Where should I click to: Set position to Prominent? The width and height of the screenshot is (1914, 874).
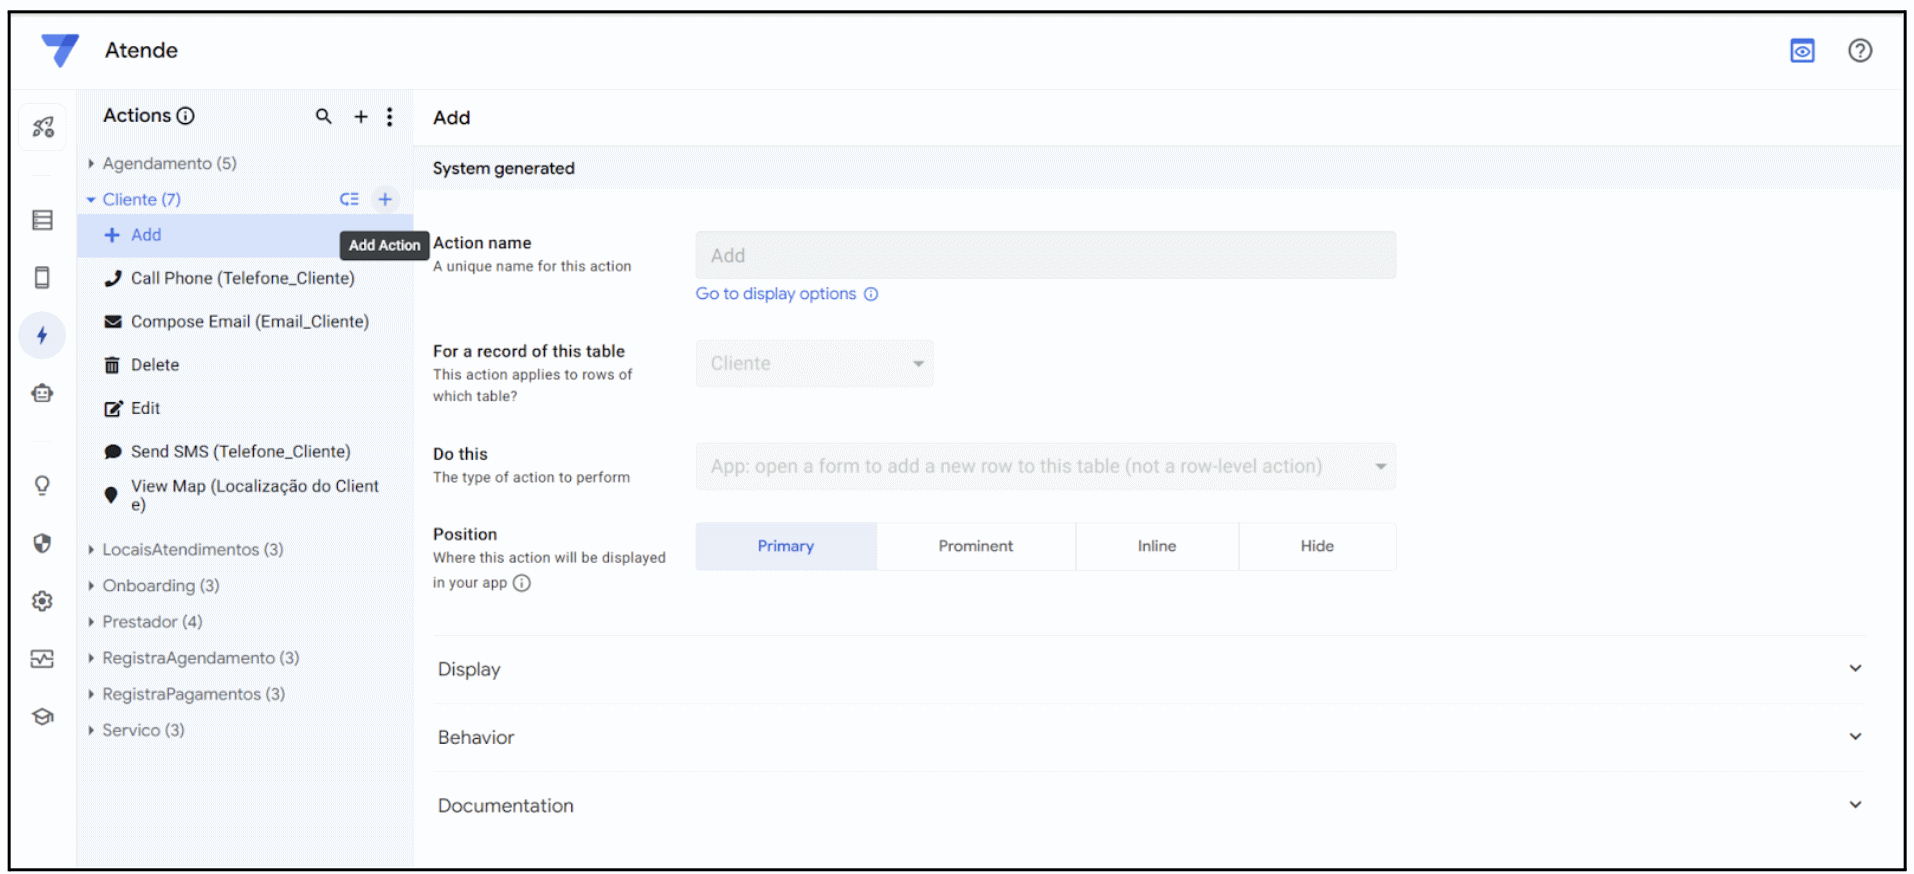tap(975, 546)
